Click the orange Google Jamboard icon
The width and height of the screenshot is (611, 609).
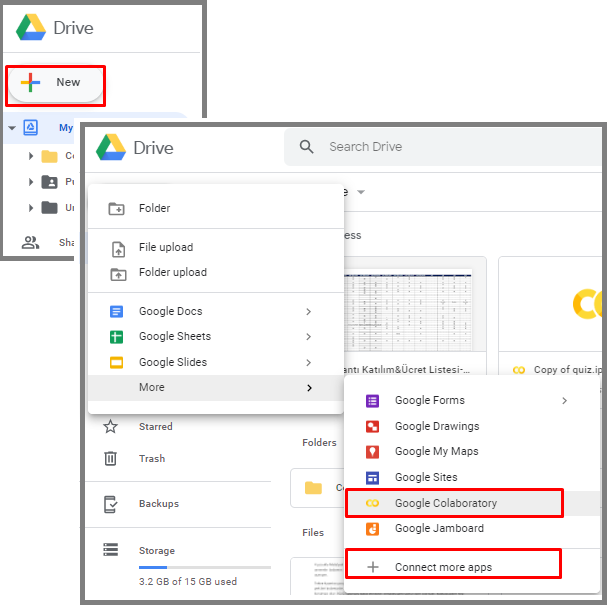tap(373, 529)
